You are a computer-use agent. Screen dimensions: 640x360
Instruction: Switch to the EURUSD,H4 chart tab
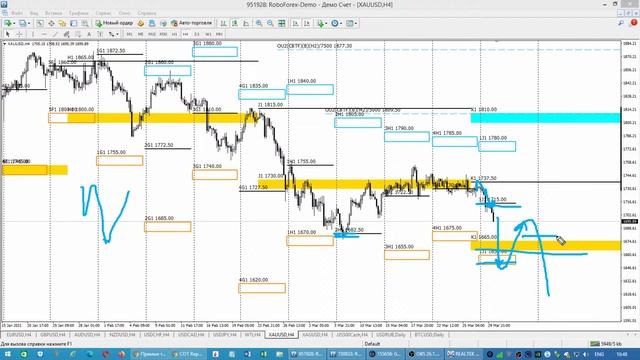(x=19, y=335)
